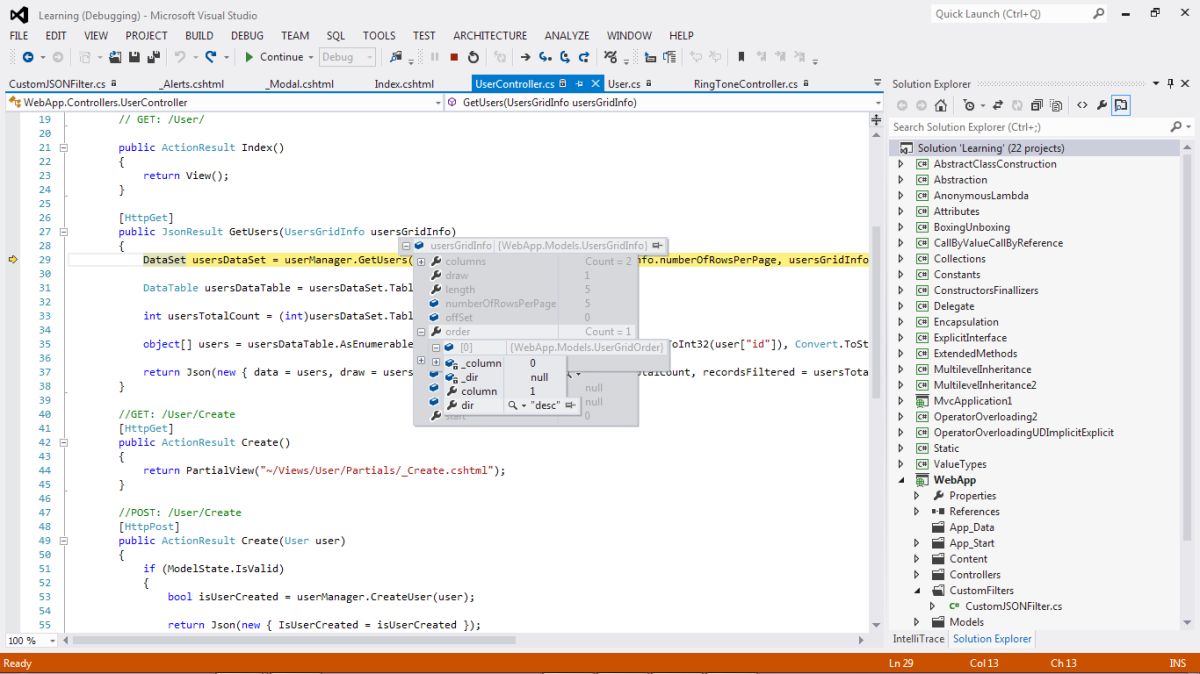Click the Step Over icon
The image size is (1200, 674).
pyautogui.click(x=565, y=58)
